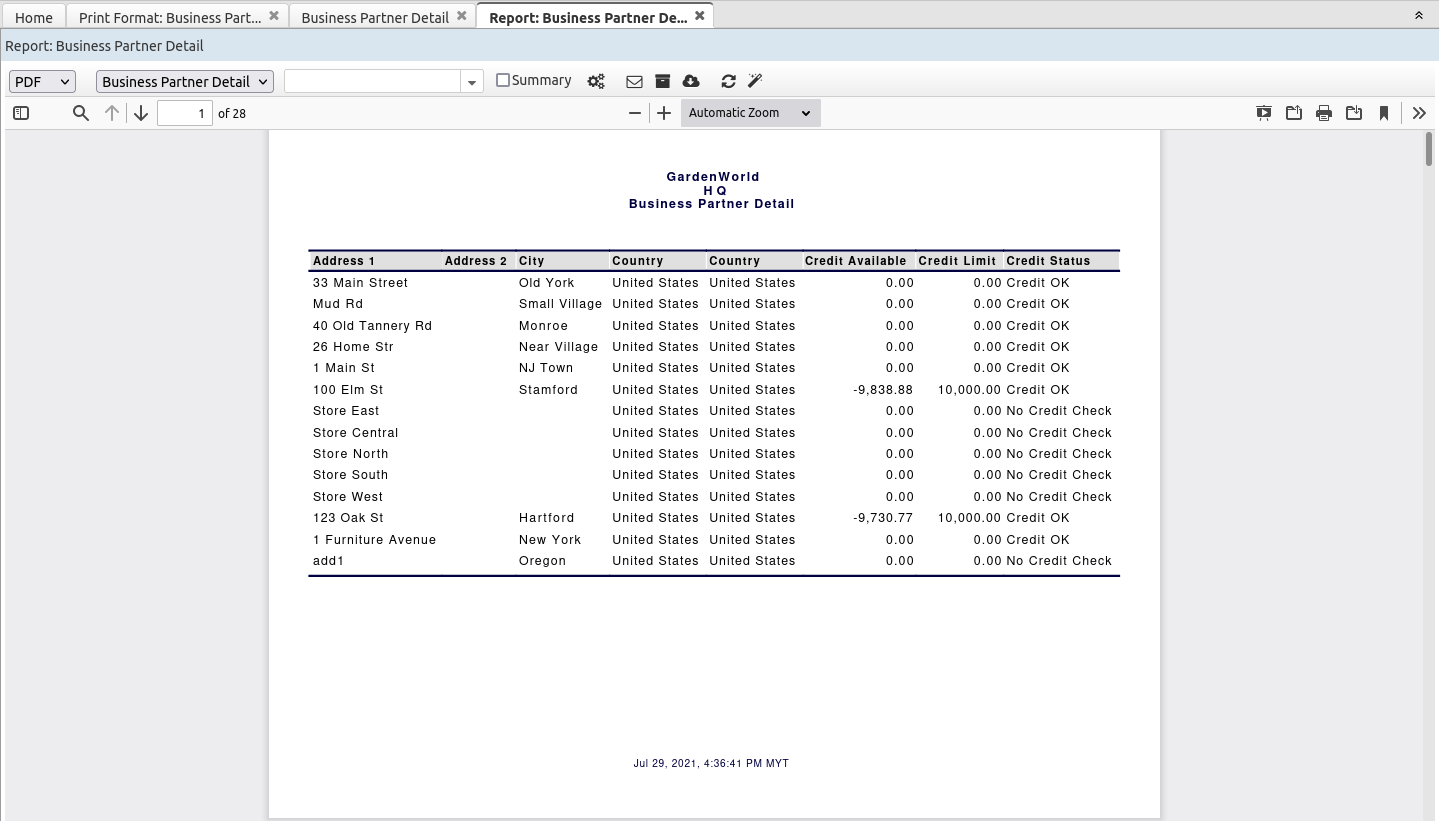Open the Find search icon
The width and height of the screenshot is (1439, 821).
click(x=80, y=113)
